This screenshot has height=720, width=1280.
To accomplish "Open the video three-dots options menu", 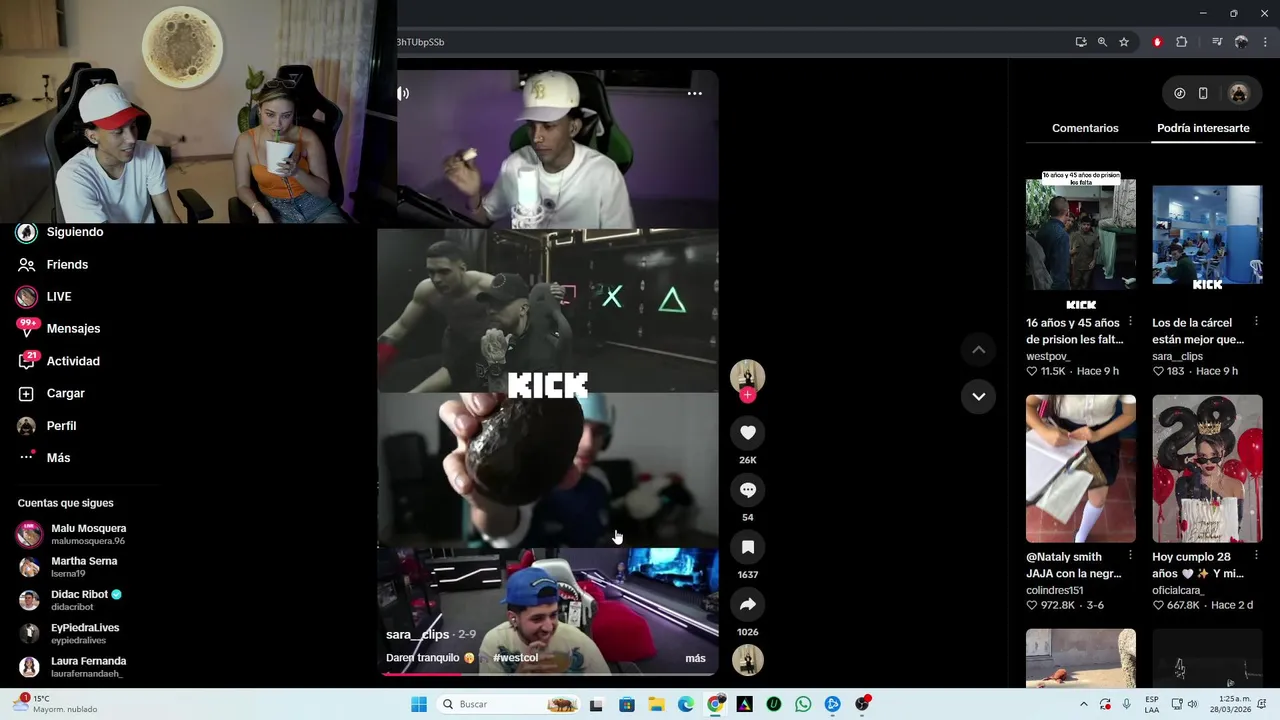I will pos(694,93).
